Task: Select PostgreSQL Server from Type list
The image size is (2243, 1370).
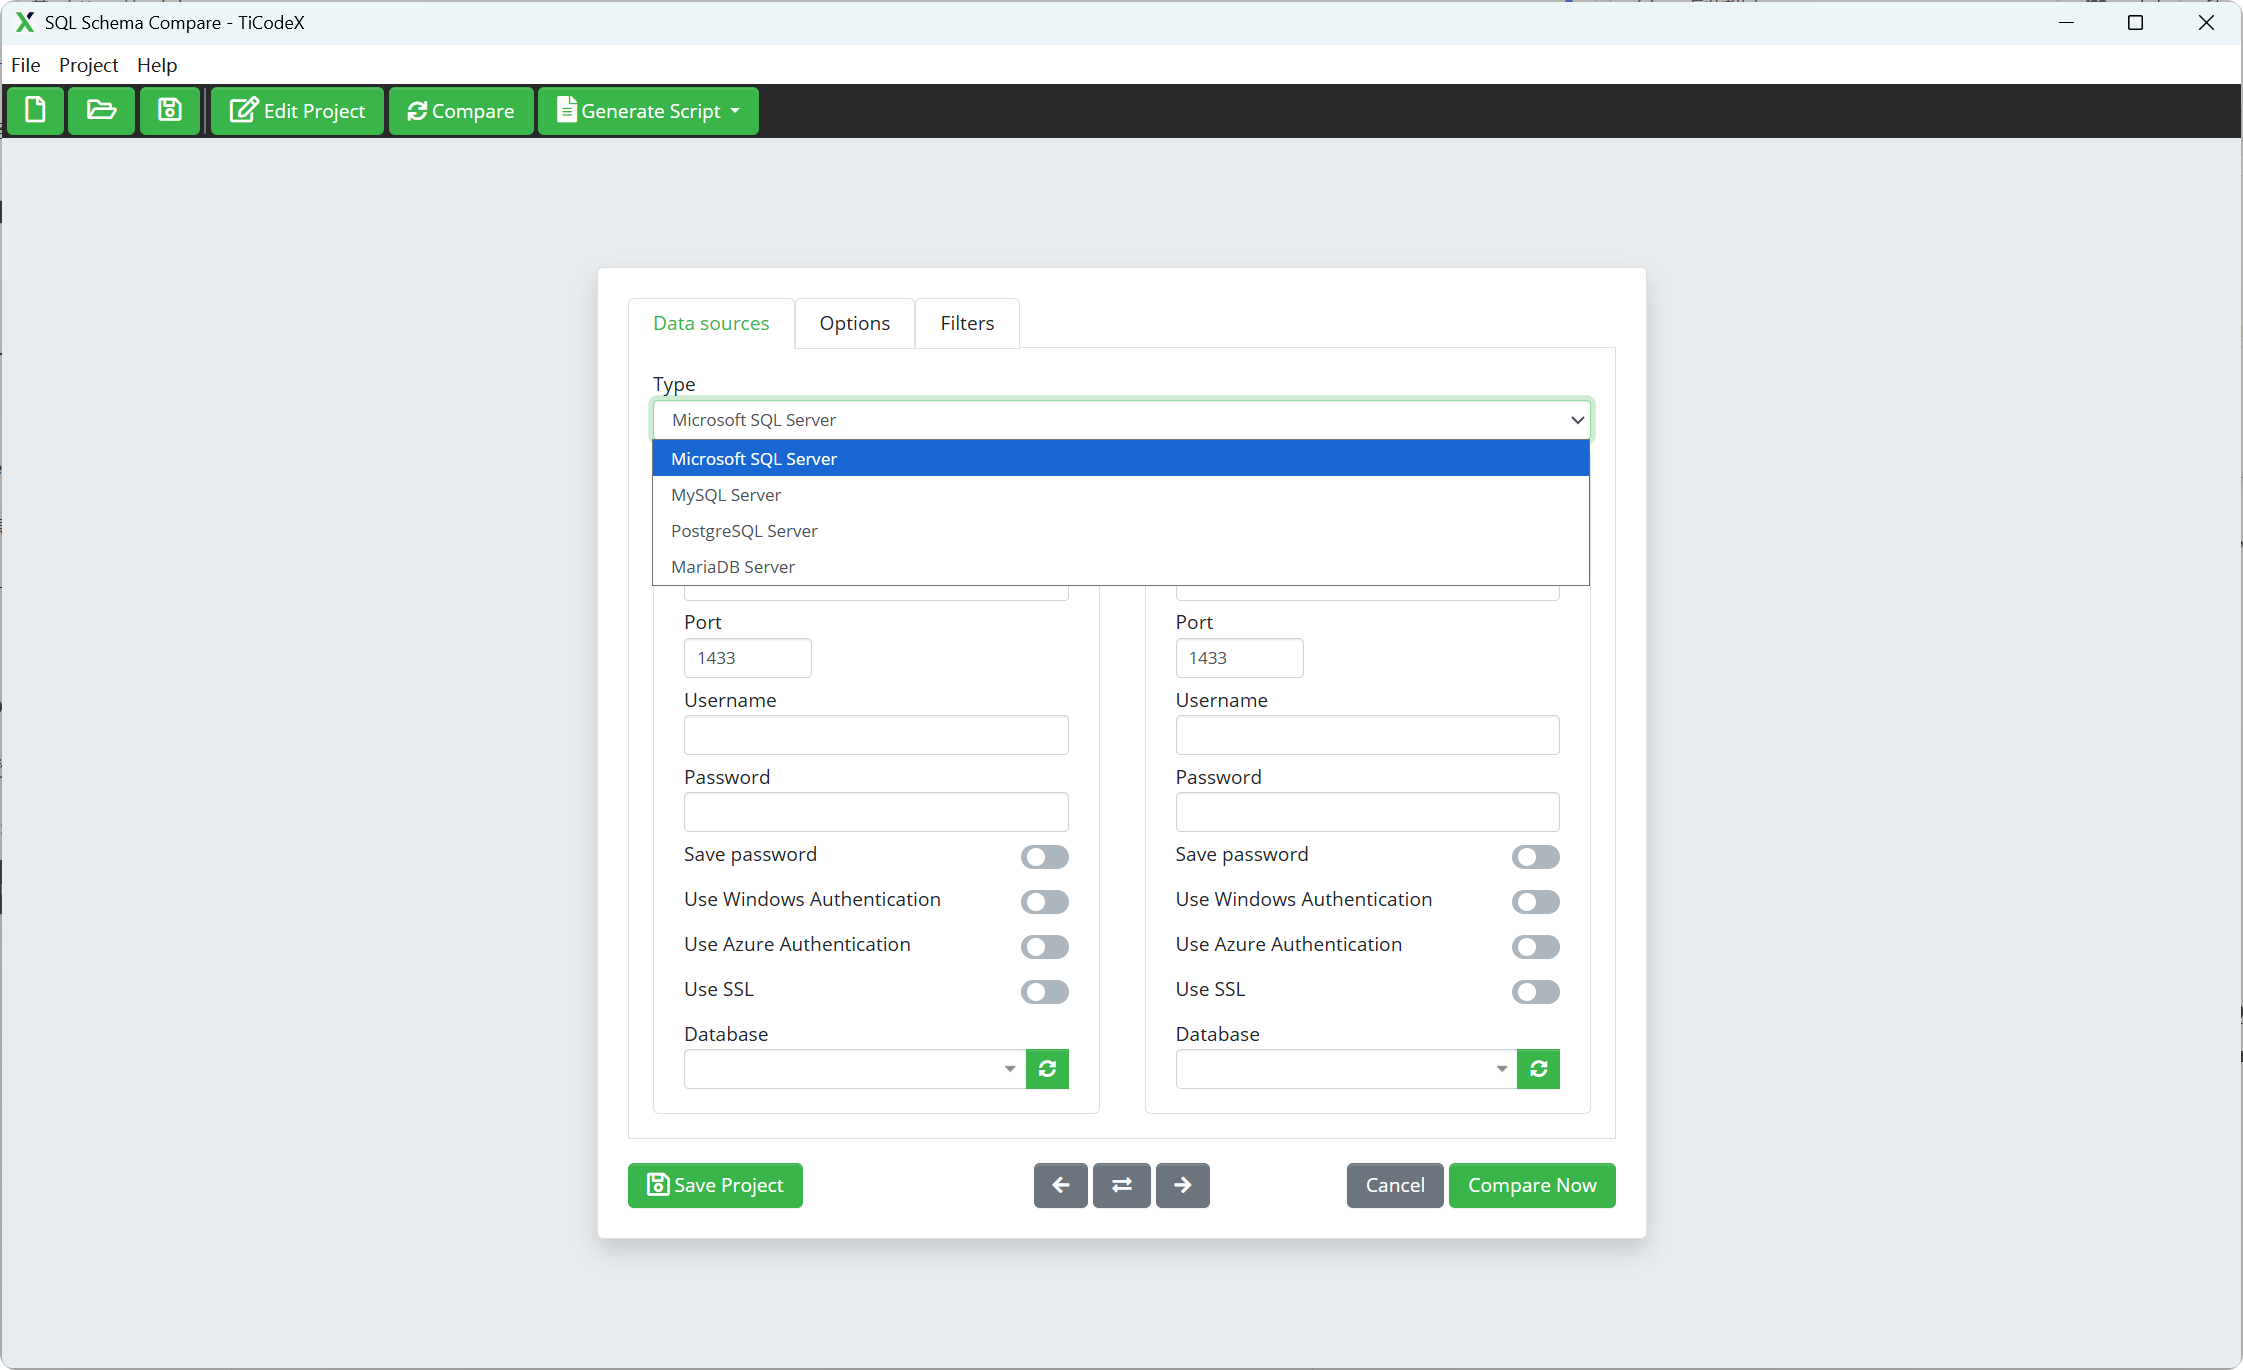Action: [744, 531]
